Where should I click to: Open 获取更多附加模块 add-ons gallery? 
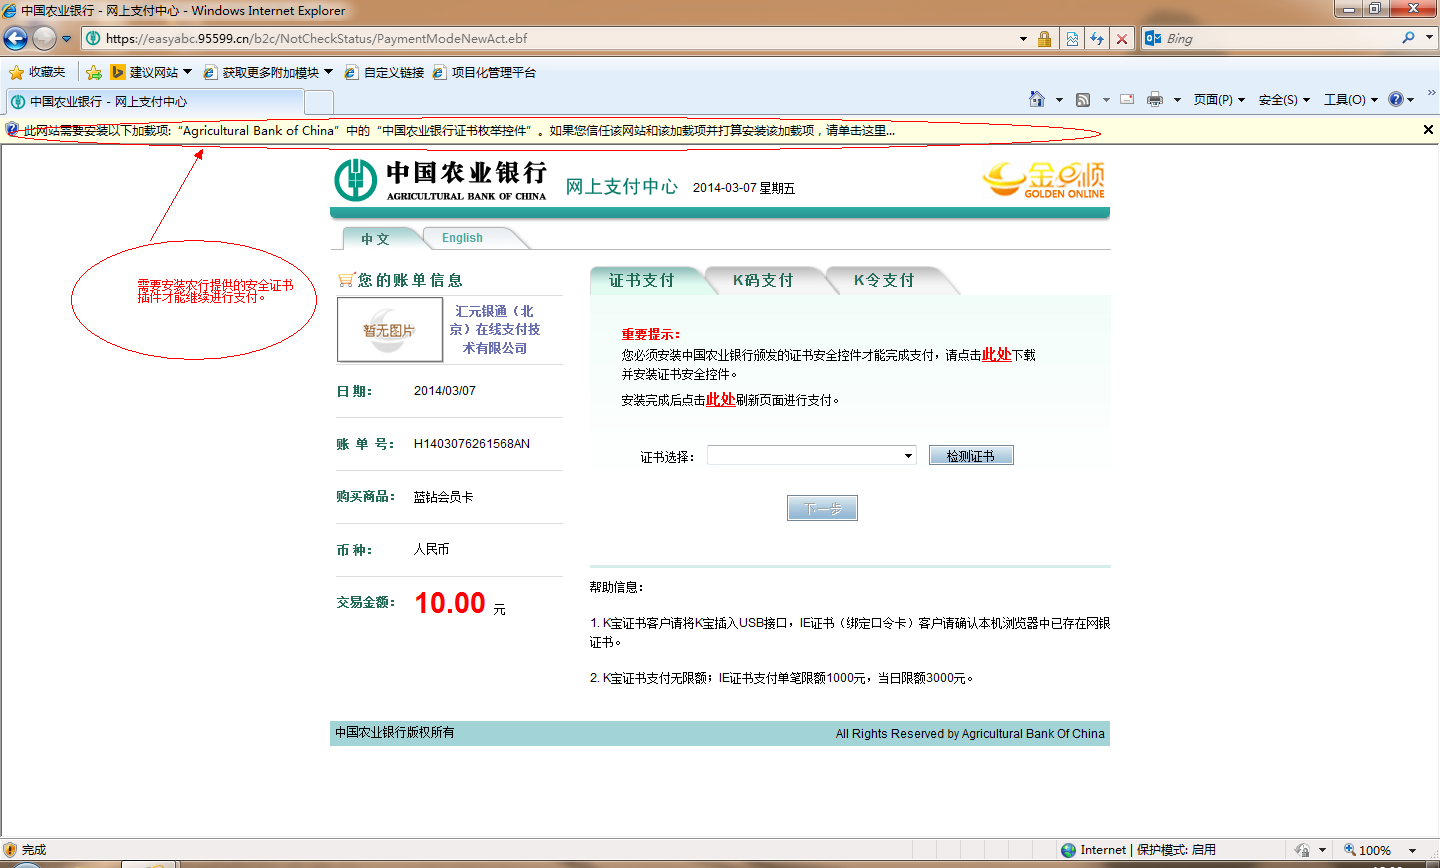click(x=268, y=72)
